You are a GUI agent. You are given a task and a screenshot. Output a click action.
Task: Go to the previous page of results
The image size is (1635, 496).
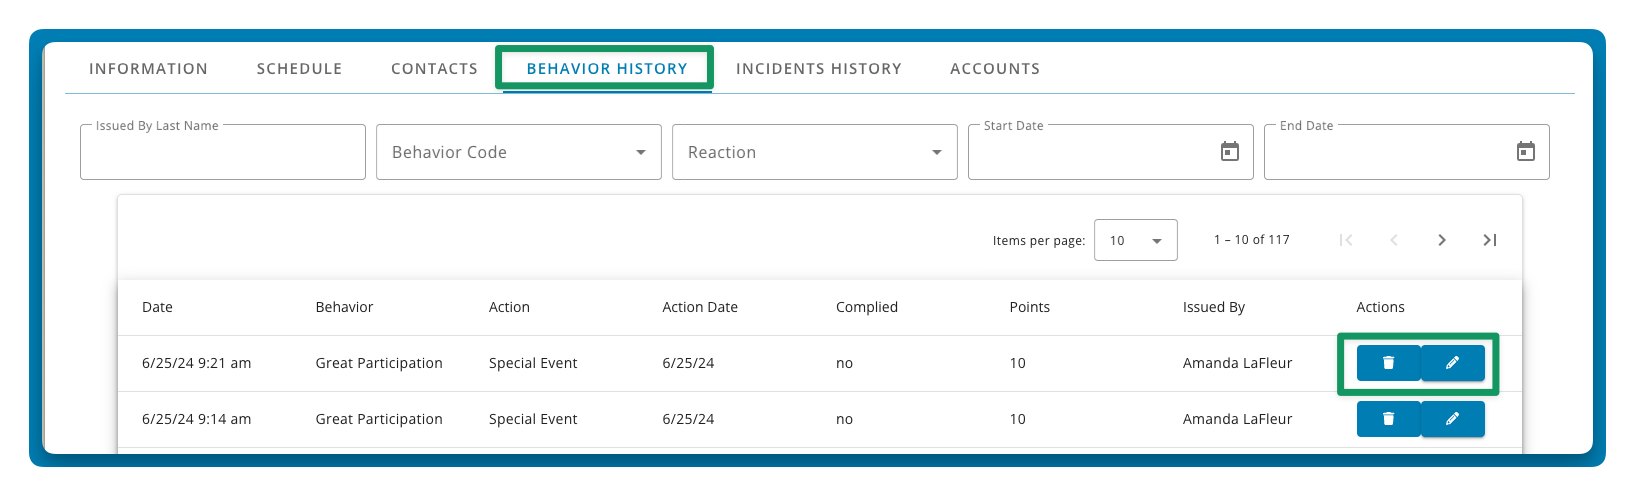point(1394,240)
